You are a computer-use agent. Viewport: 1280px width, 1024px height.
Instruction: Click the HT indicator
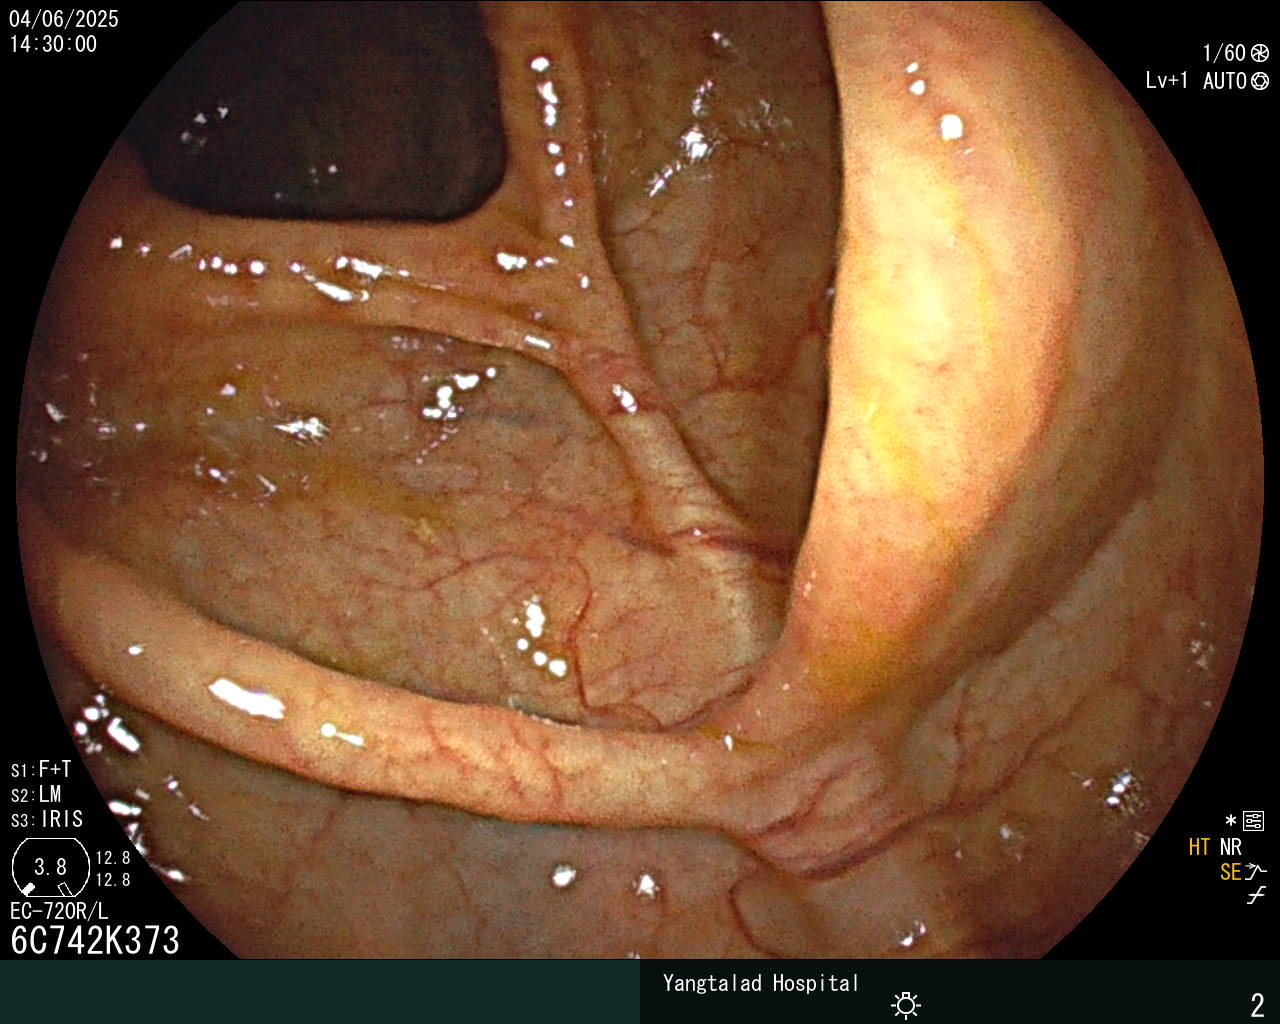tap(1199, 847)
